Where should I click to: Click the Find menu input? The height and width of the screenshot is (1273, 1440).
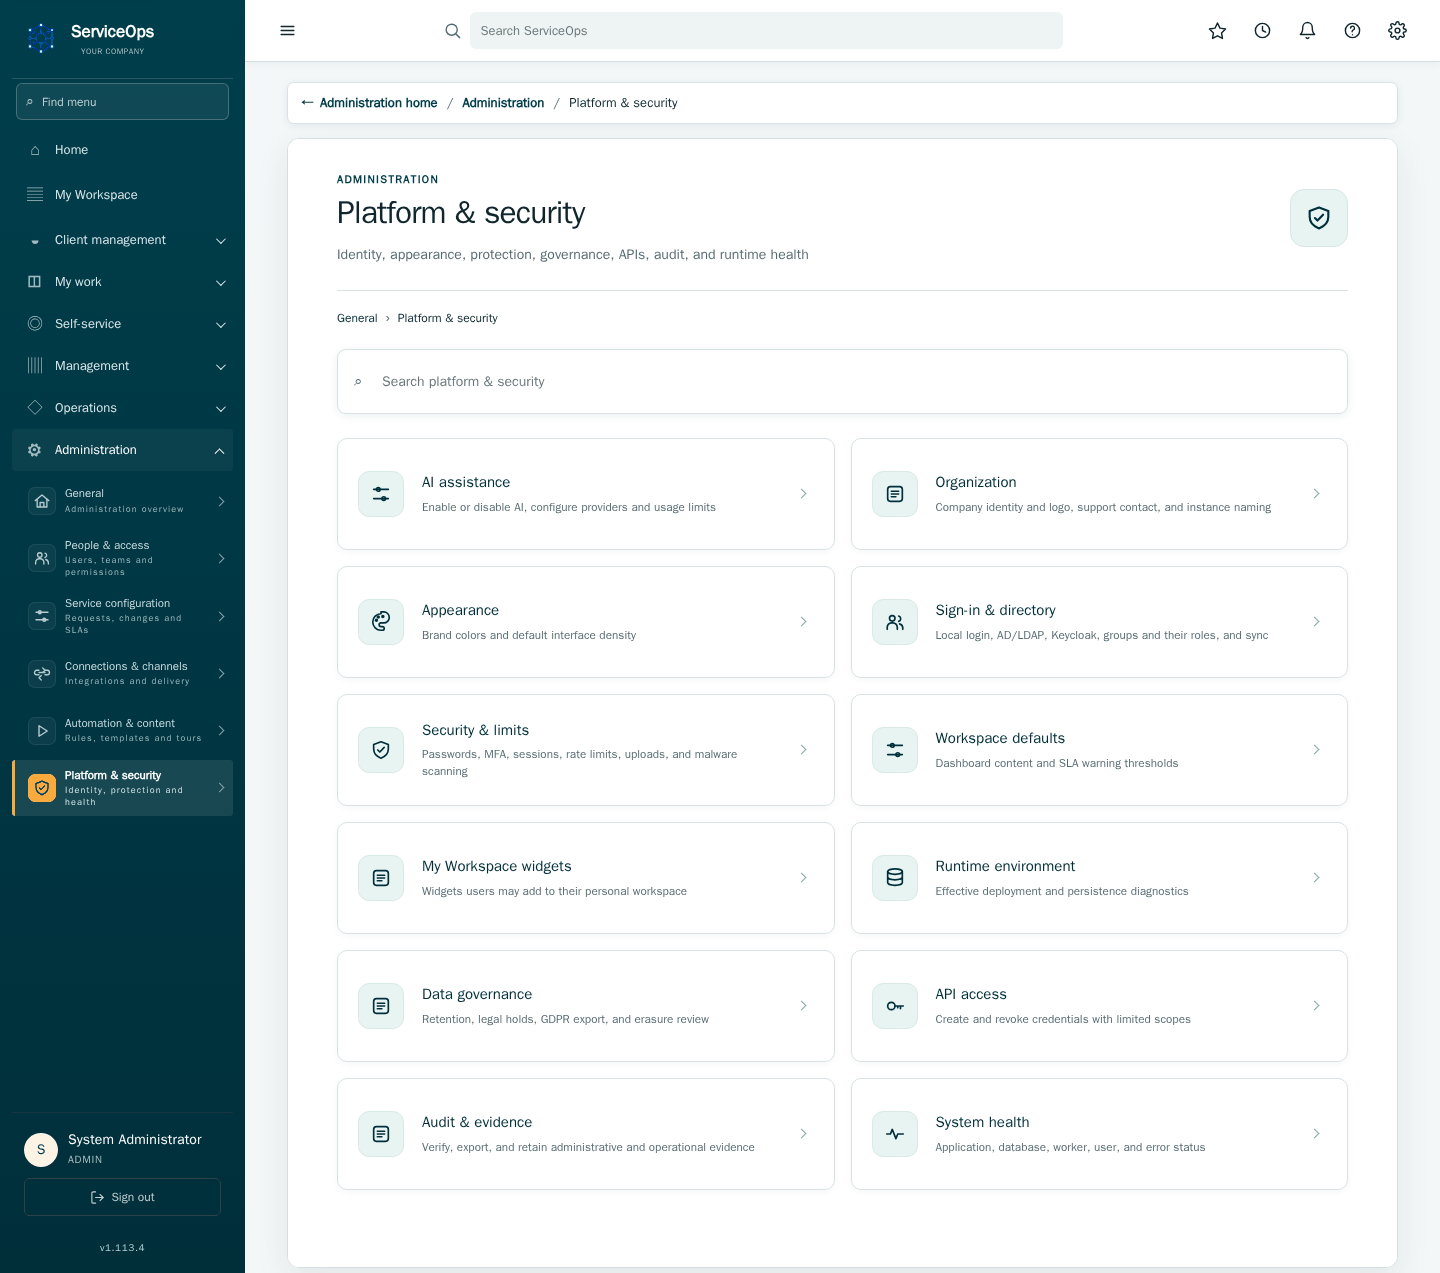[x=122, y=102]
